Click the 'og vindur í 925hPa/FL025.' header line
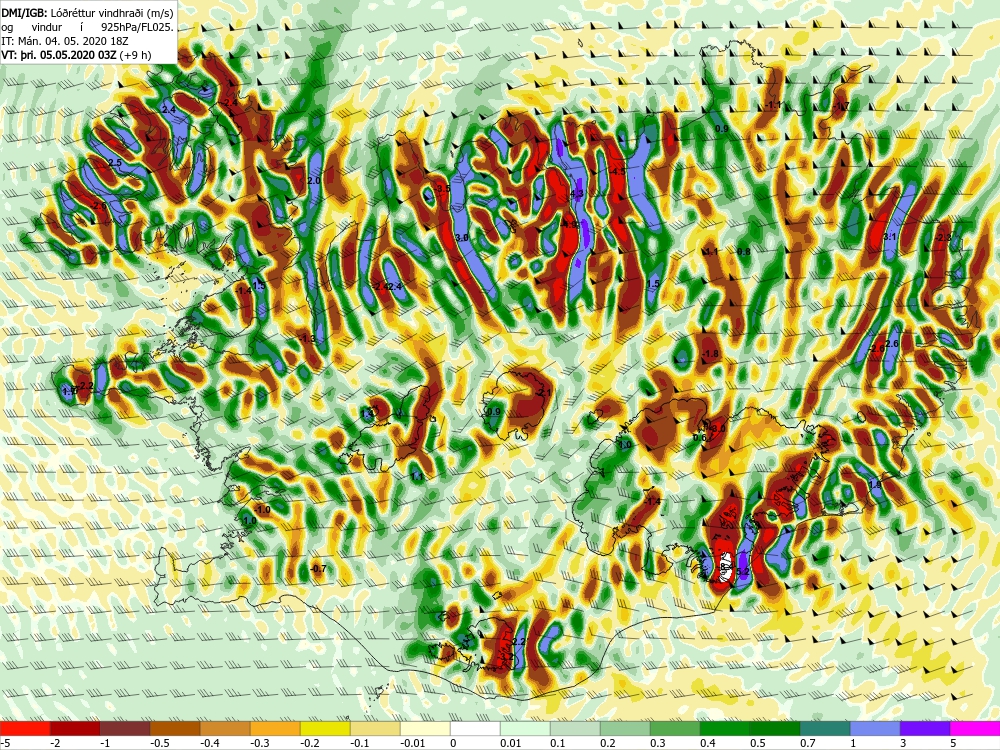This screenshot has height=750, width=1000. tap(87, 27)
